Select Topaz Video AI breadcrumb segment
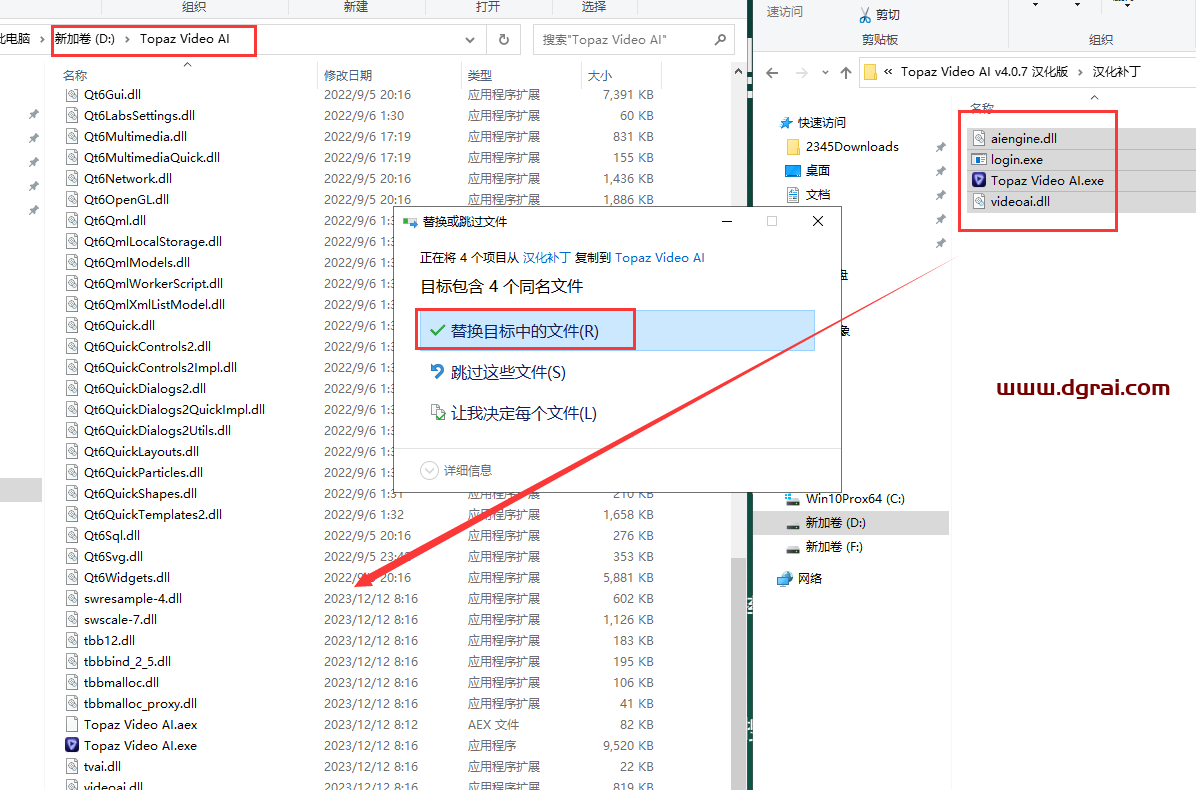This screenshot has width=1196, height=790. click(x=185, y=39)
